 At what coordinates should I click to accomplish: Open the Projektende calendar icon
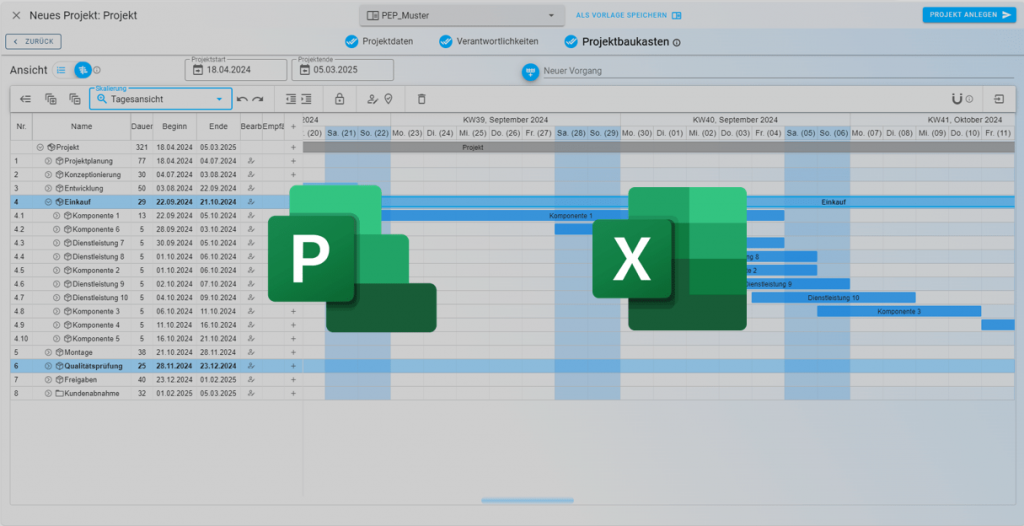pyautogui.click(x=305, y=70)
